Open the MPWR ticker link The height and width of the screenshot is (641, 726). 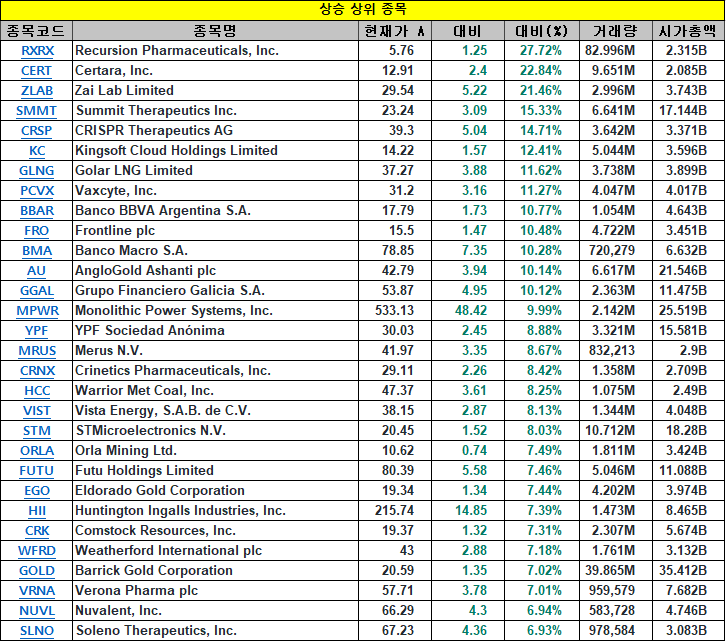pyautogui.click(x=38, y=310)
